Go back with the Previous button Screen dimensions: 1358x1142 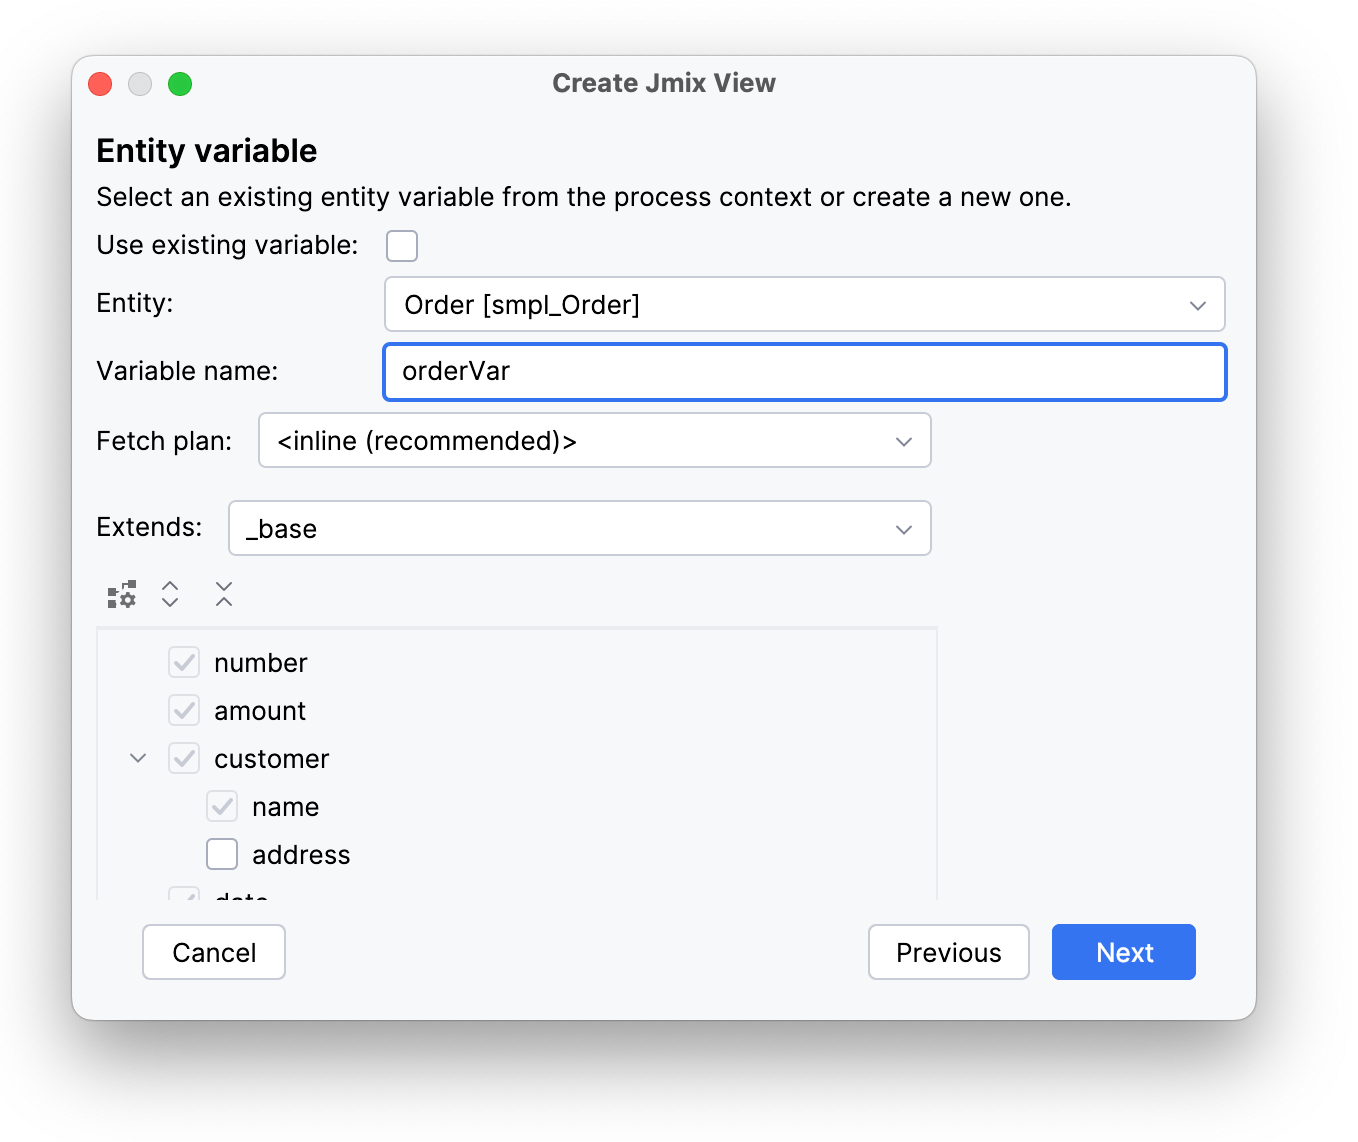948,952
